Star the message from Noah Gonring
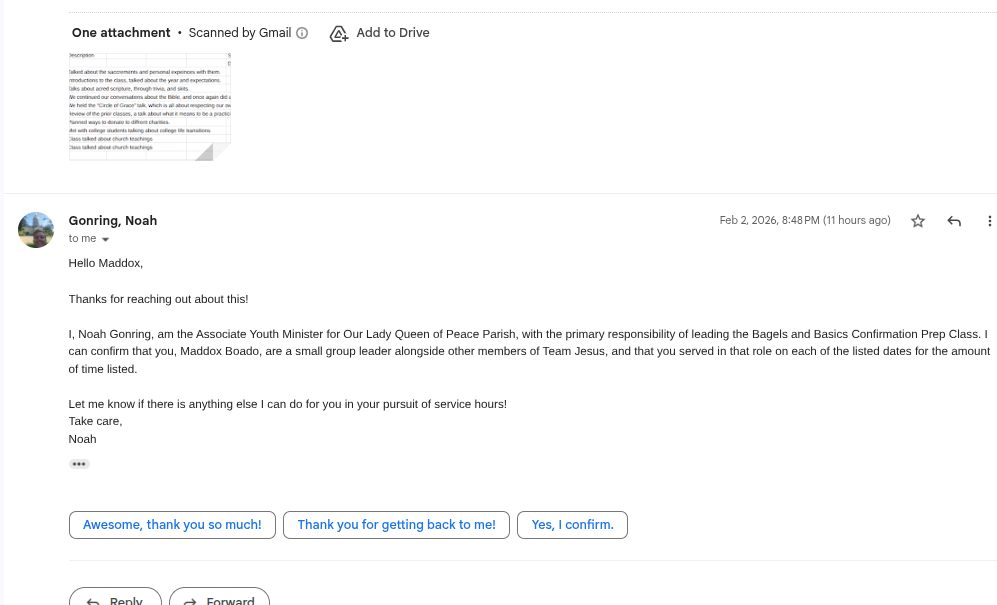 pyautogui.click(x=918, y=221)
